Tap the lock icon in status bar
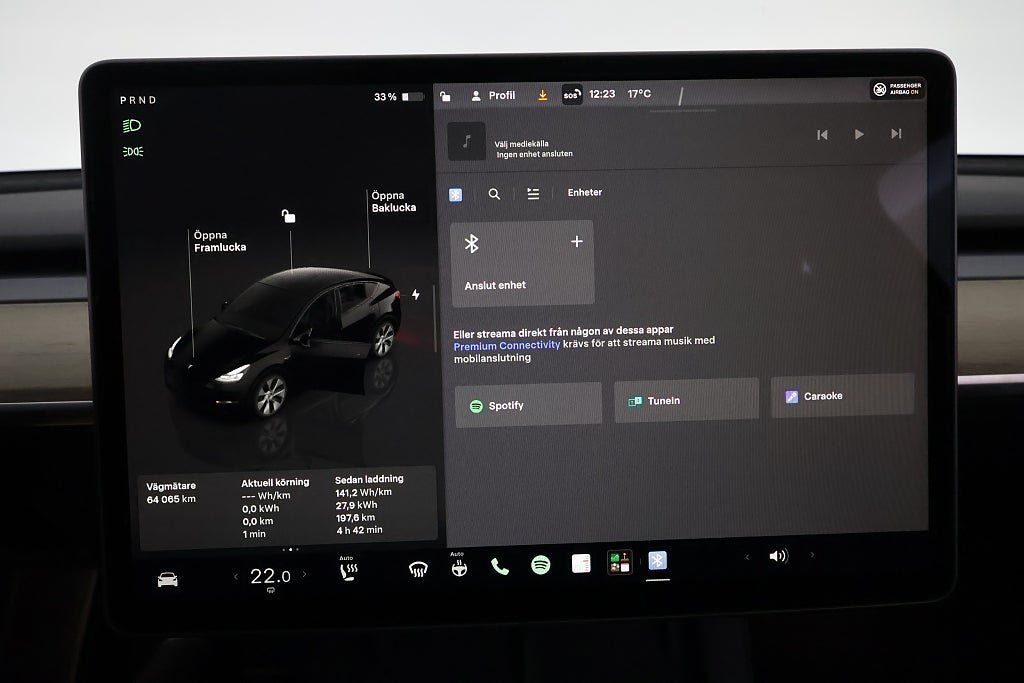Screen dimensions: 1024x683 tap(445, 96)
